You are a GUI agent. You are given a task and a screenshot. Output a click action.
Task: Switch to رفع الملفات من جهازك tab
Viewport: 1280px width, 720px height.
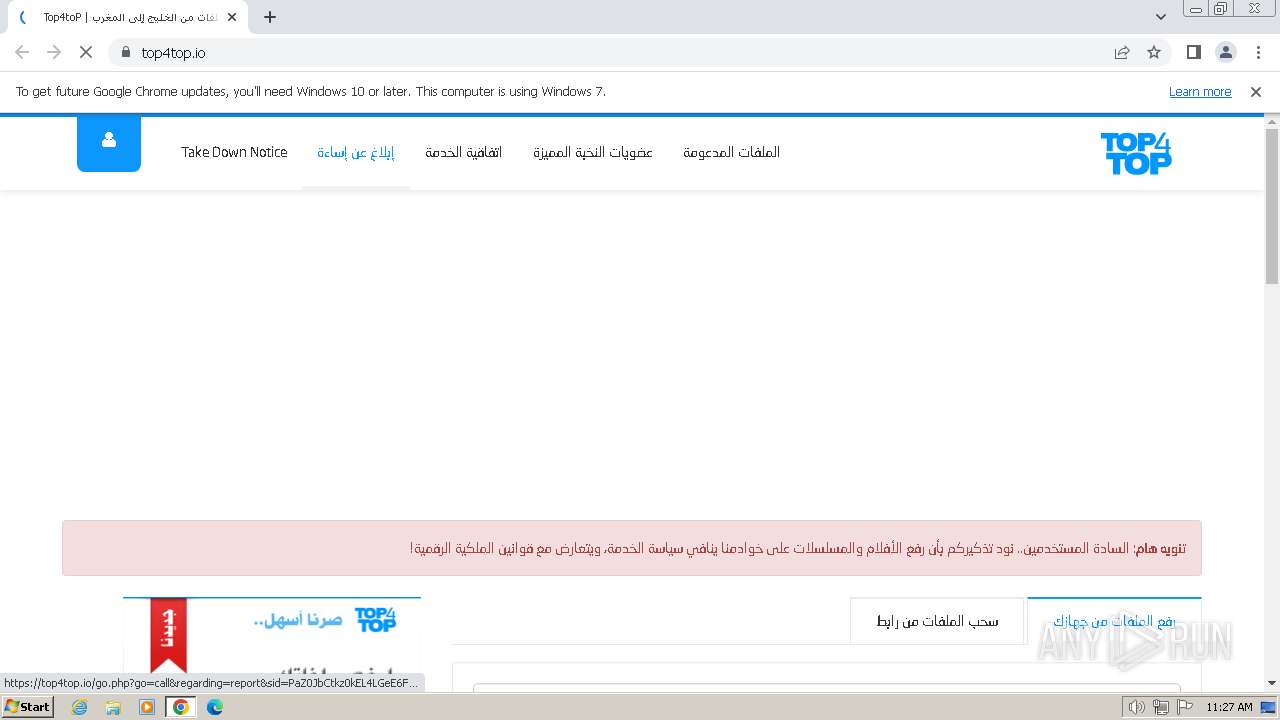click(x=1114, y=621)
